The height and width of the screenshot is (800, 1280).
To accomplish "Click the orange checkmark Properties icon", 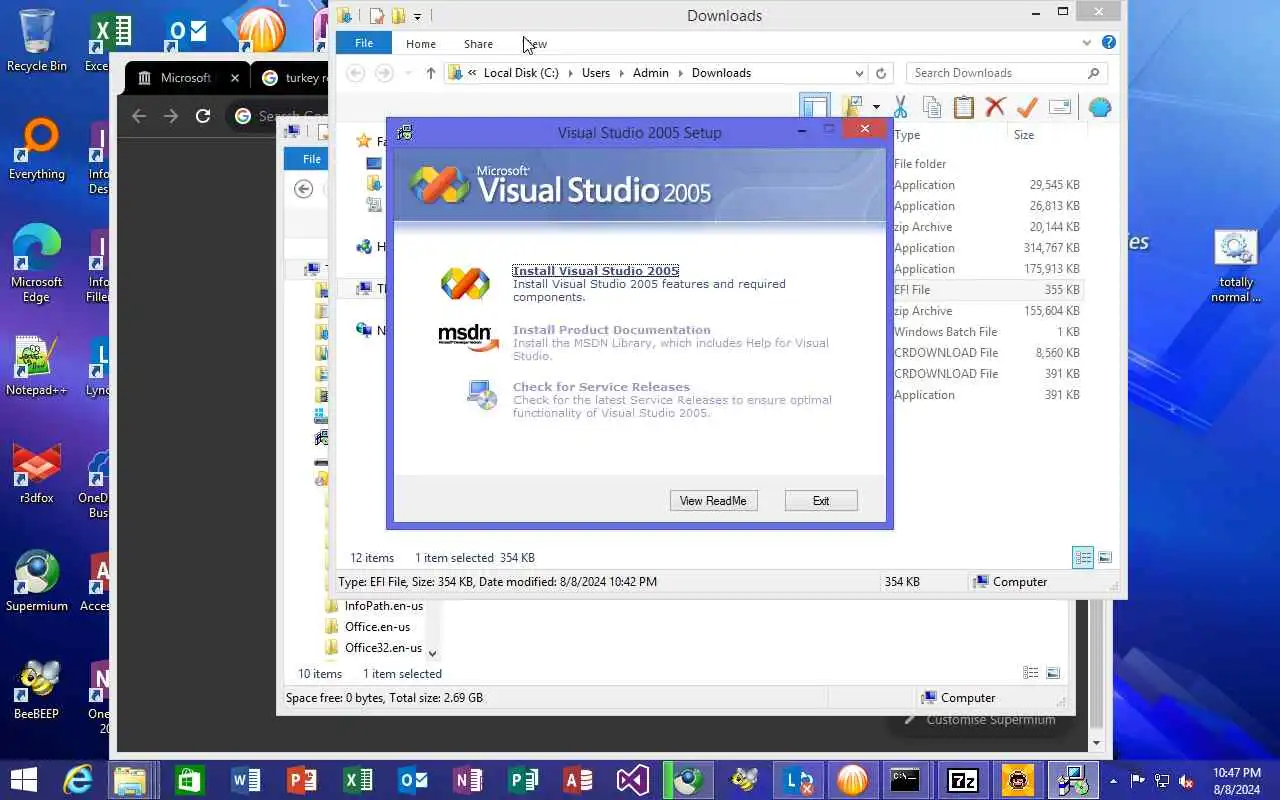I will tap(1027, 107).
